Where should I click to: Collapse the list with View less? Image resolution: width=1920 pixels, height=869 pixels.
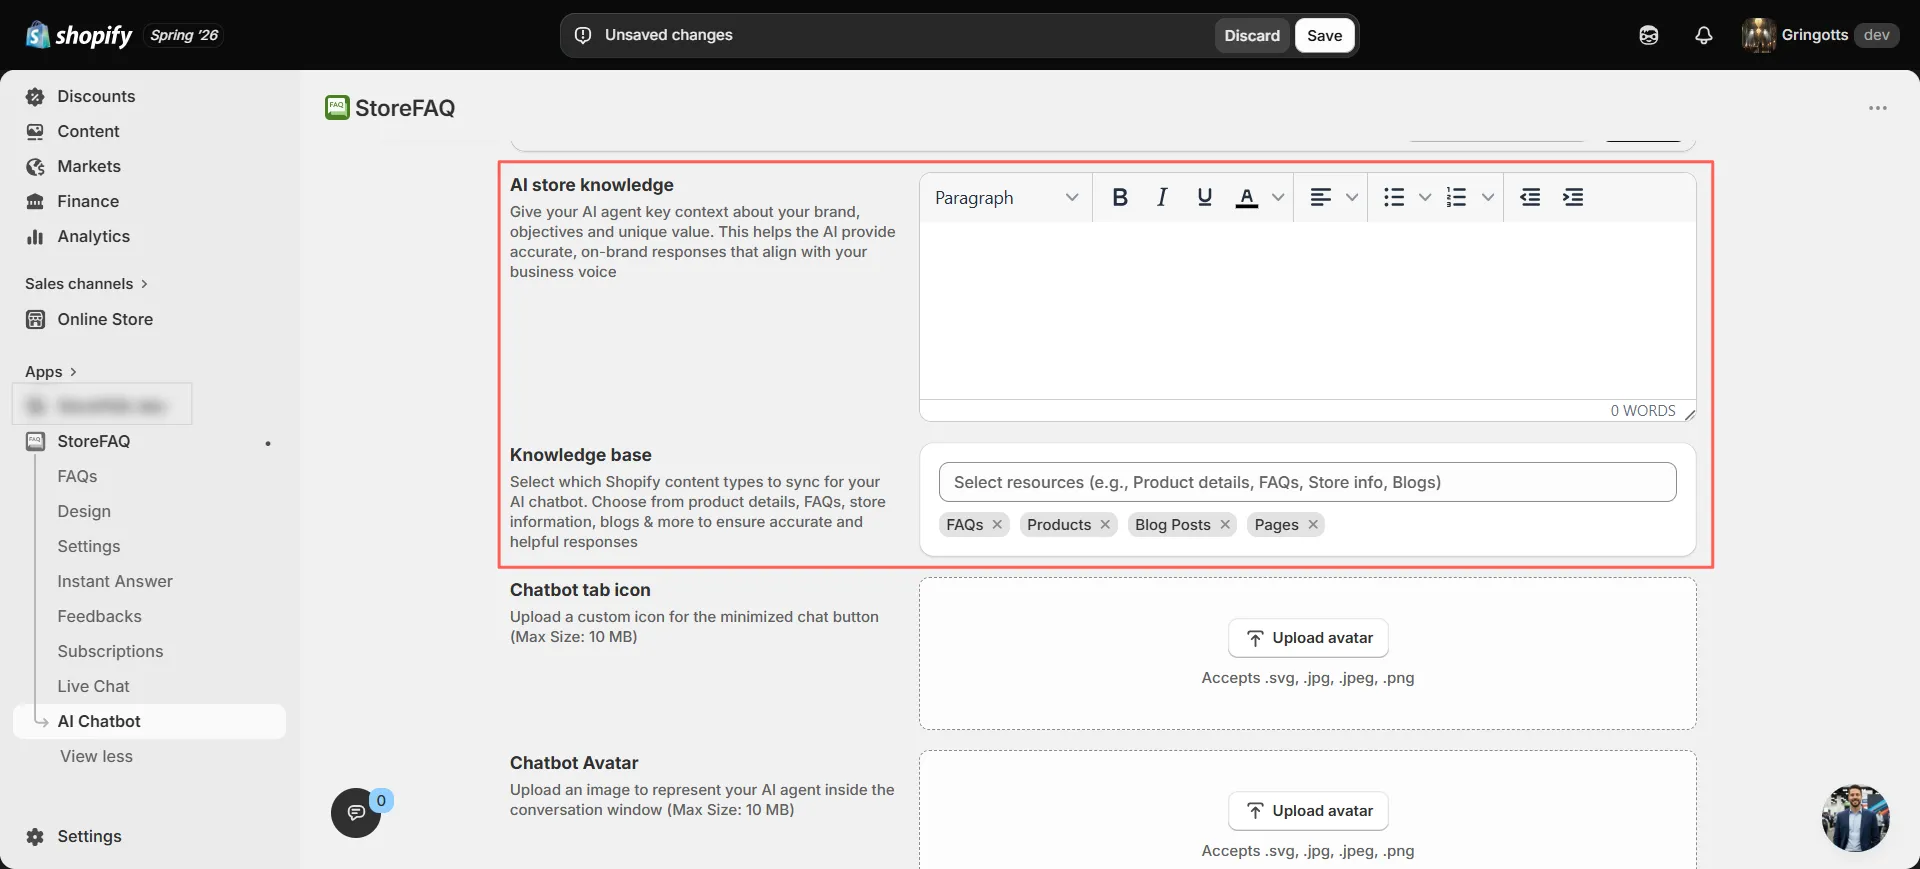point(96,756)
